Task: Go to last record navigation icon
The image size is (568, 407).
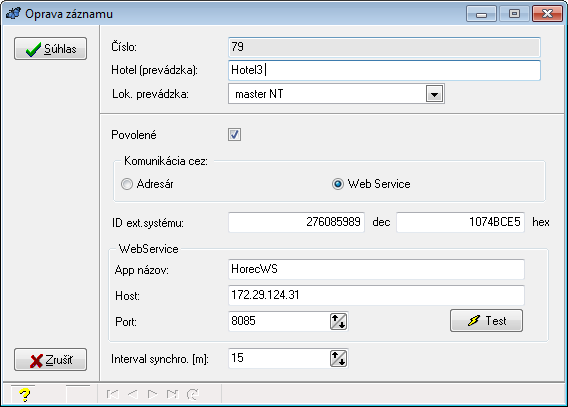Action: [x=172, y=394]
